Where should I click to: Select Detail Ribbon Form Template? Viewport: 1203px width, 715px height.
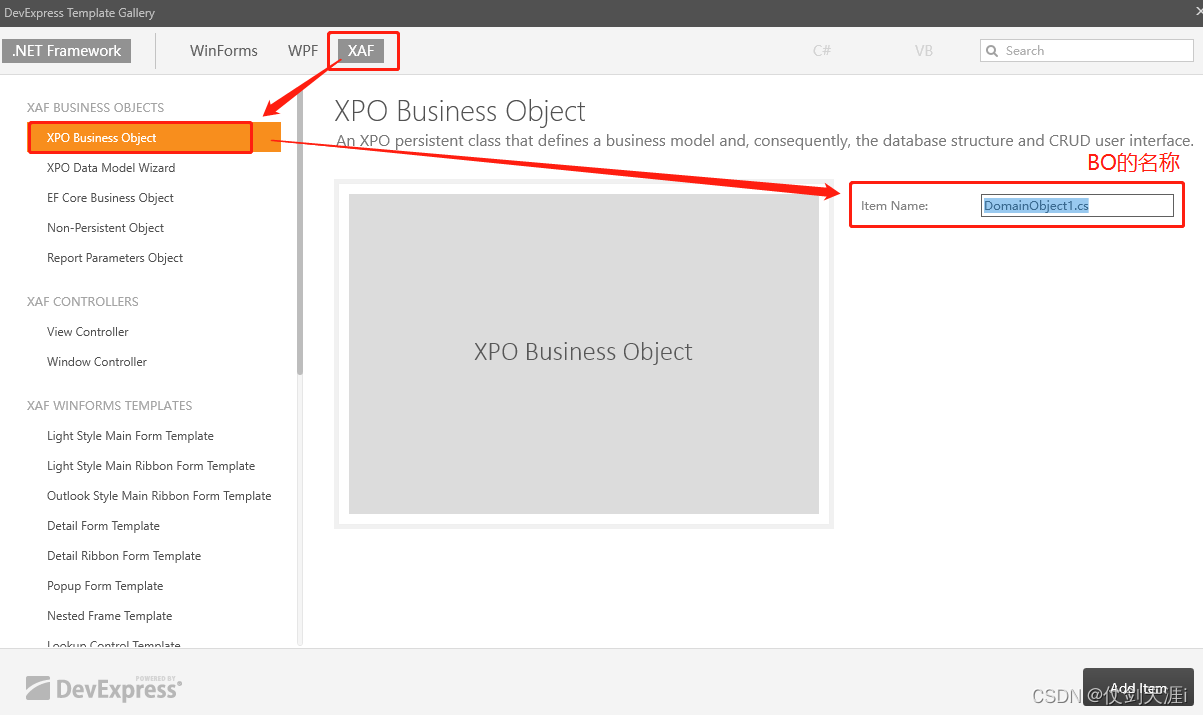(124, 556)
